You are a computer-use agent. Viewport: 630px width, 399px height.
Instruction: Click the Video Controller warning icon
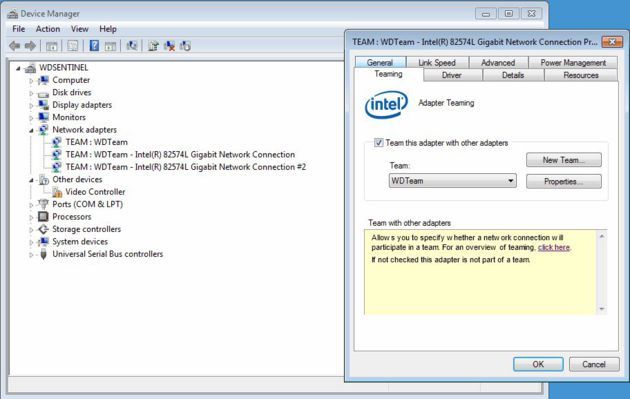tap(57, 192)
